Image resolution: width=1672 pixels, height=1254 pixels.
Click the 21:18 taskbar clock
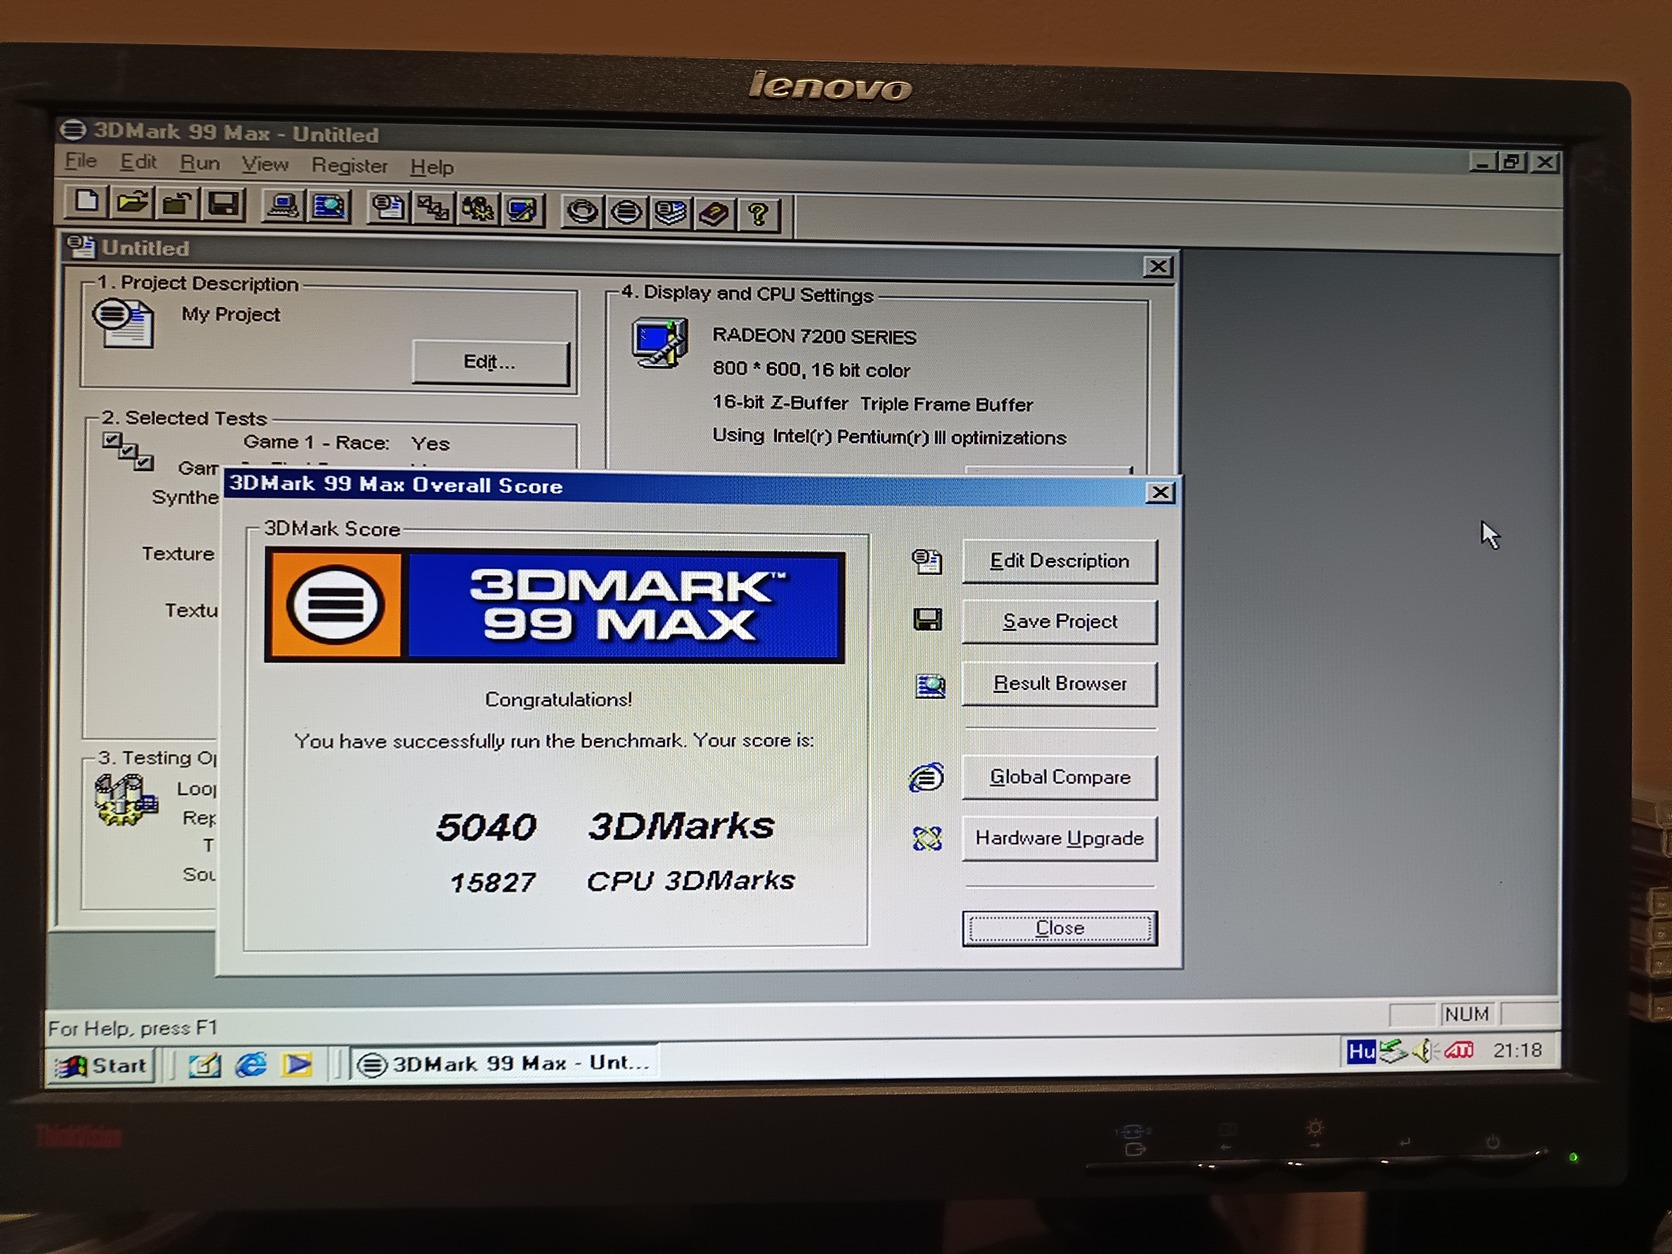click(x=1517, y=1050)
